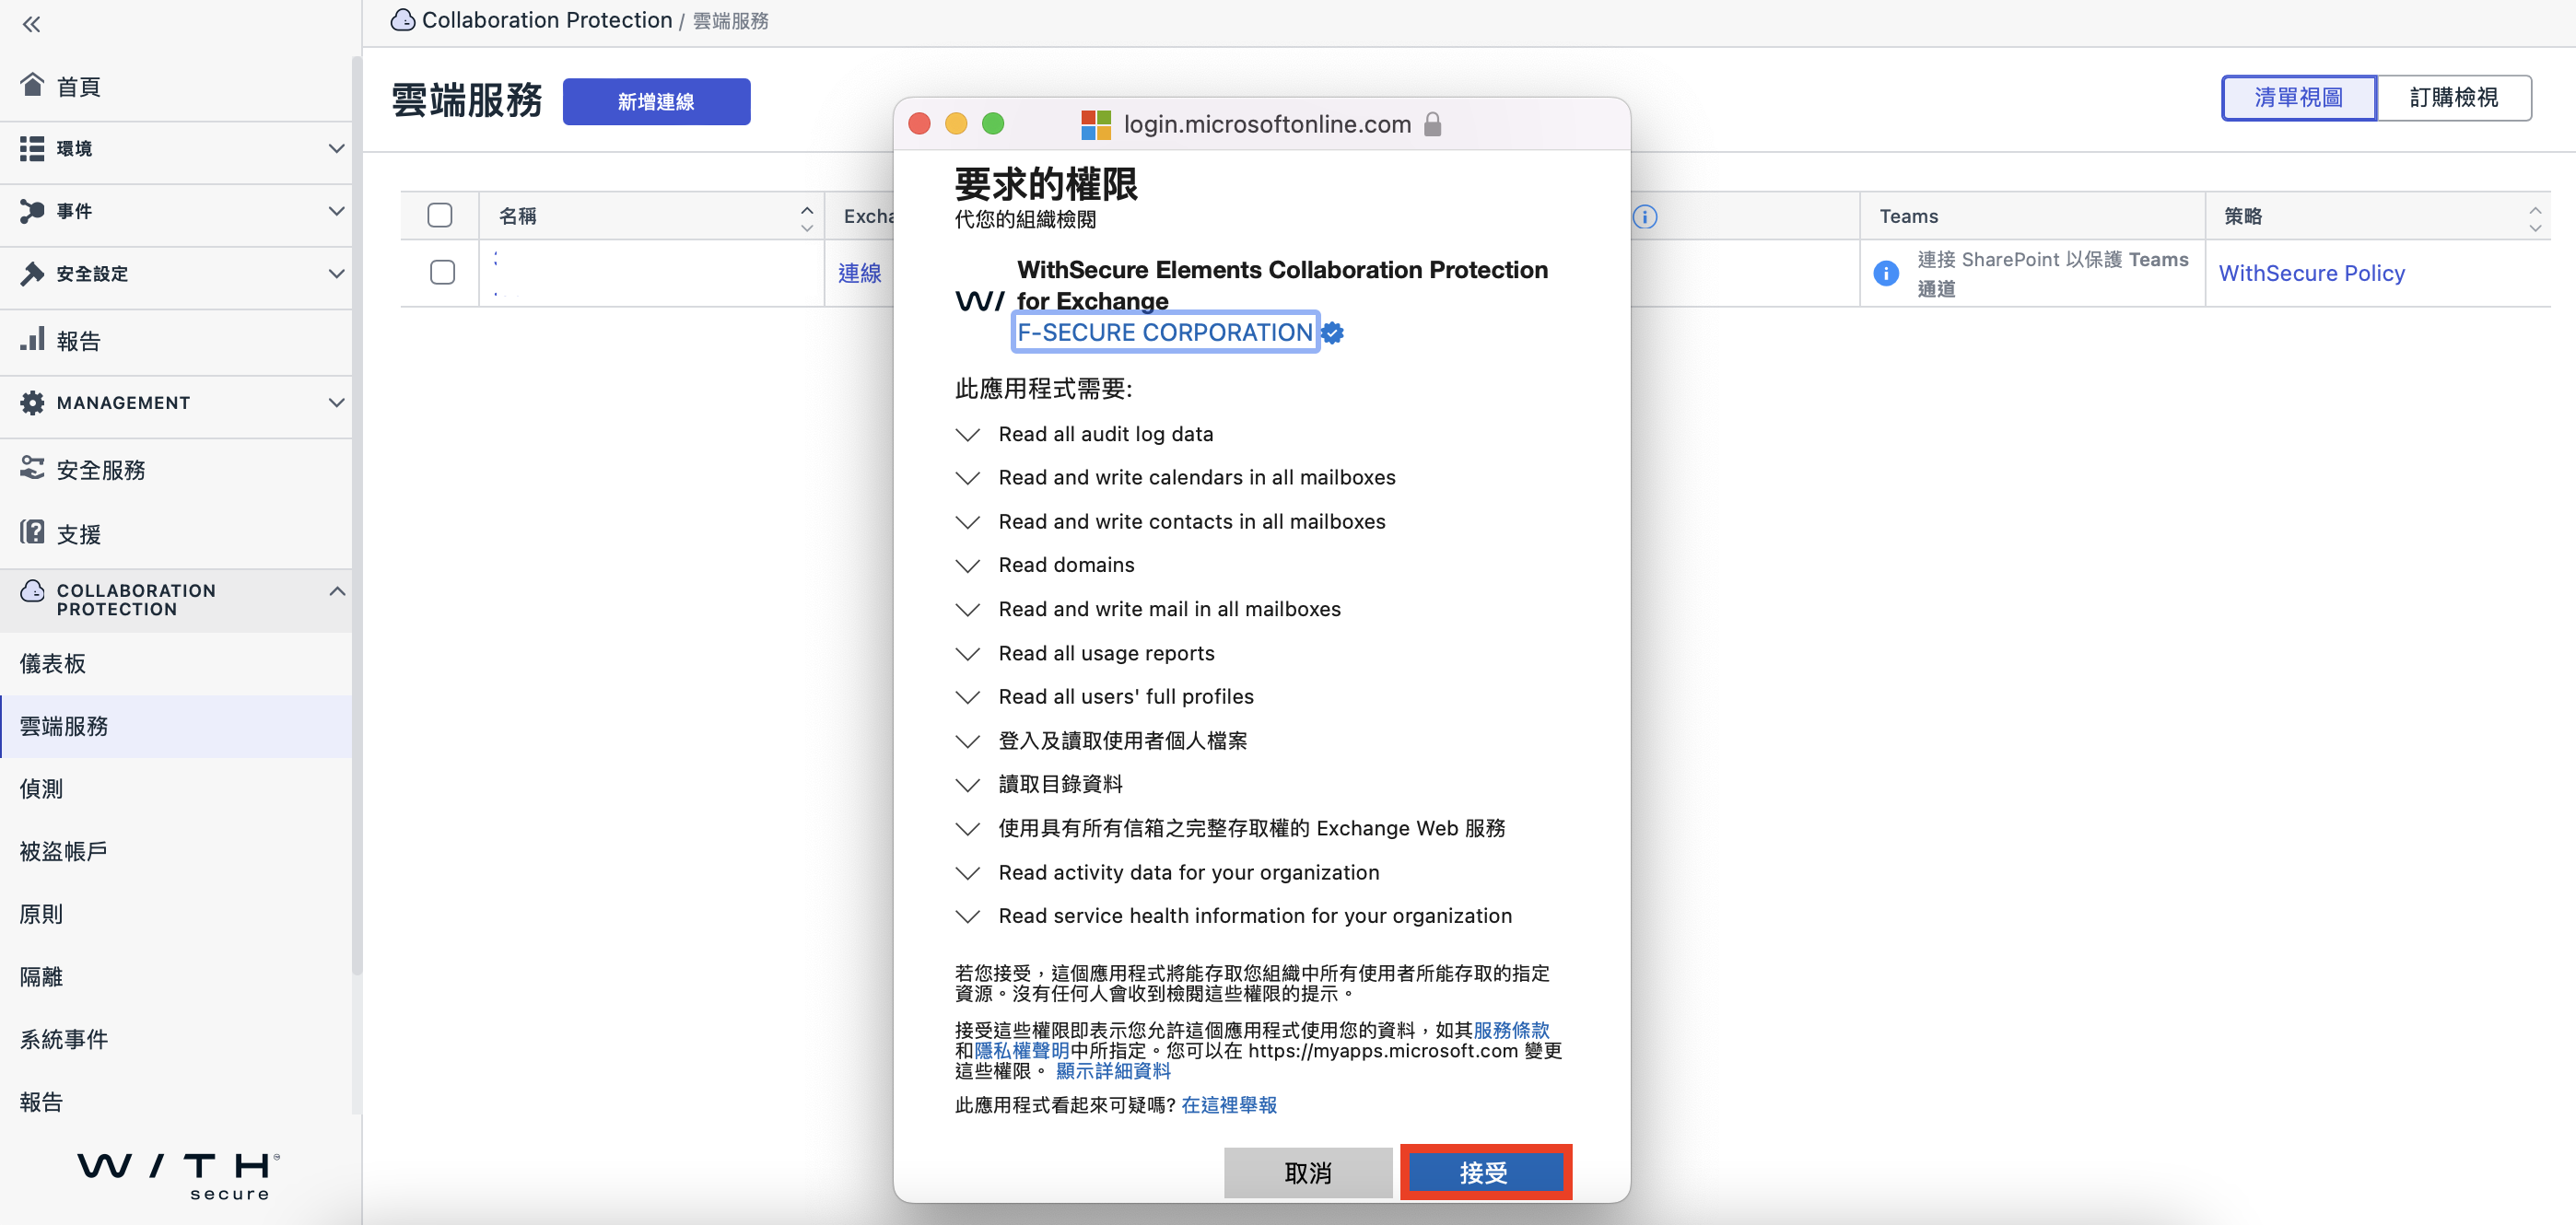
Task: Open the 服務條款 link
Action: [x=1511, y=1030]
